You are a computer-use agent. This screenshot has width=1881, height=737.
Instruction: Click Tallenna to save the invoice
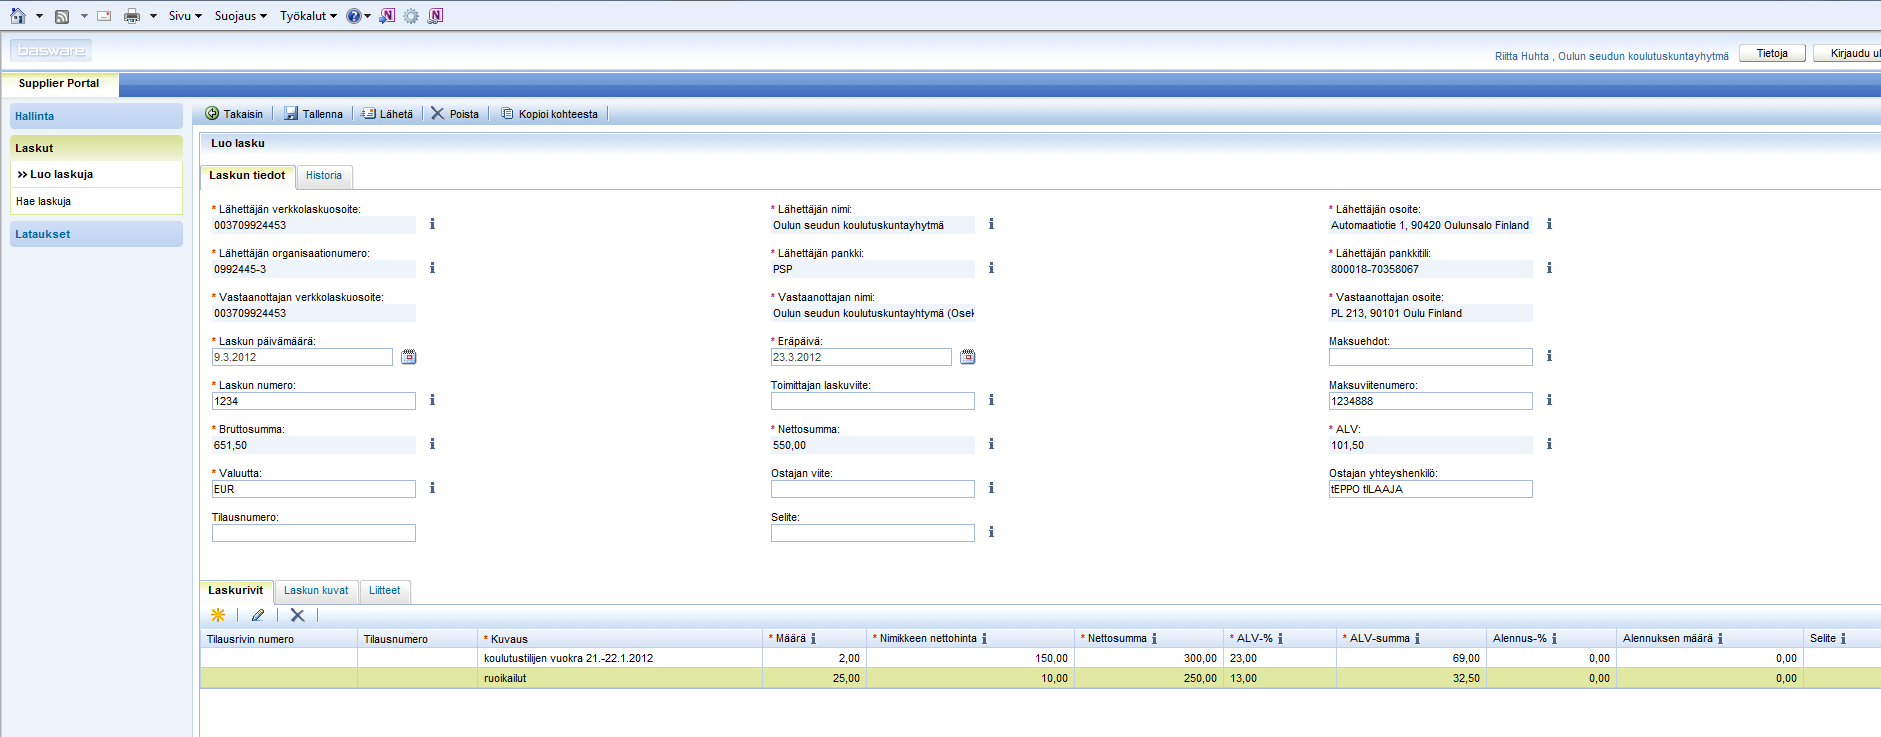tap(313, 114)
